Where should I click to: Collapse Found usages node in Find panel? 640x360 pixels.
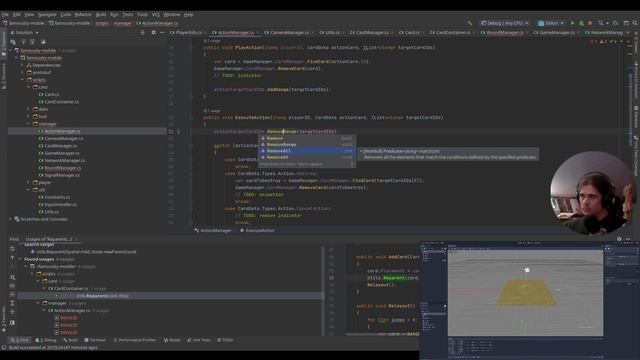20,259
